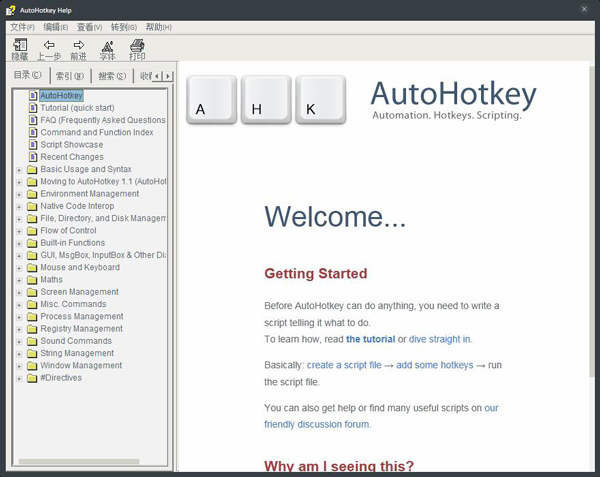Follow the 'dive straight in' link
Viewport: 600px width, 477px height.
(440, 339)
